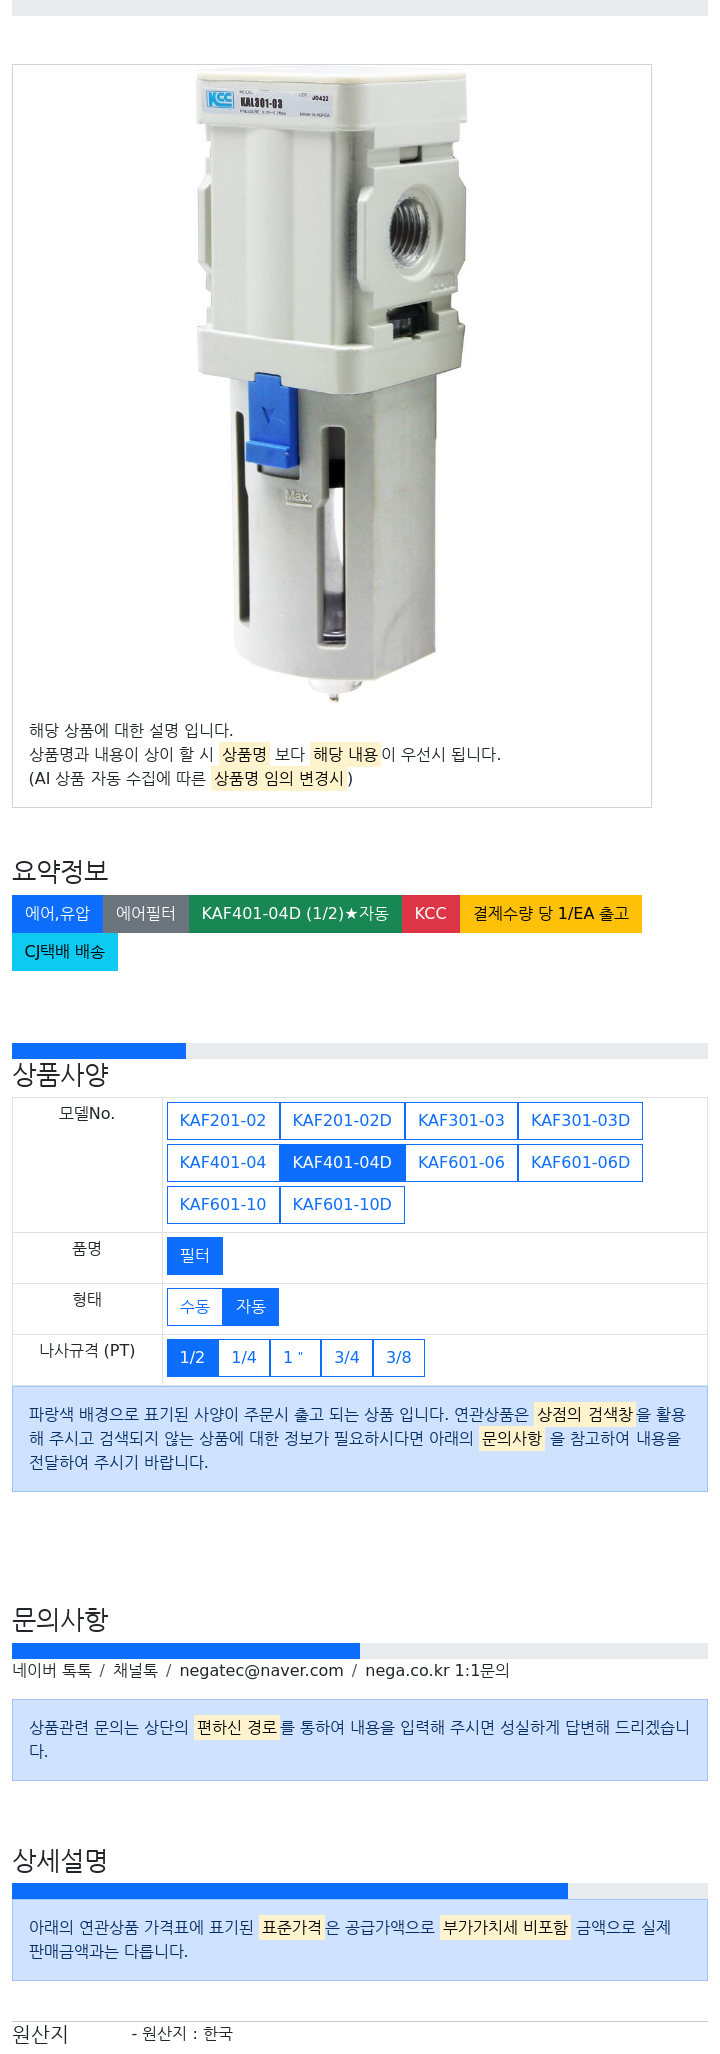This screenshot has height=2054, width=720.
Task: Choose thread size 3/4
Action: tap(347, 1358)
